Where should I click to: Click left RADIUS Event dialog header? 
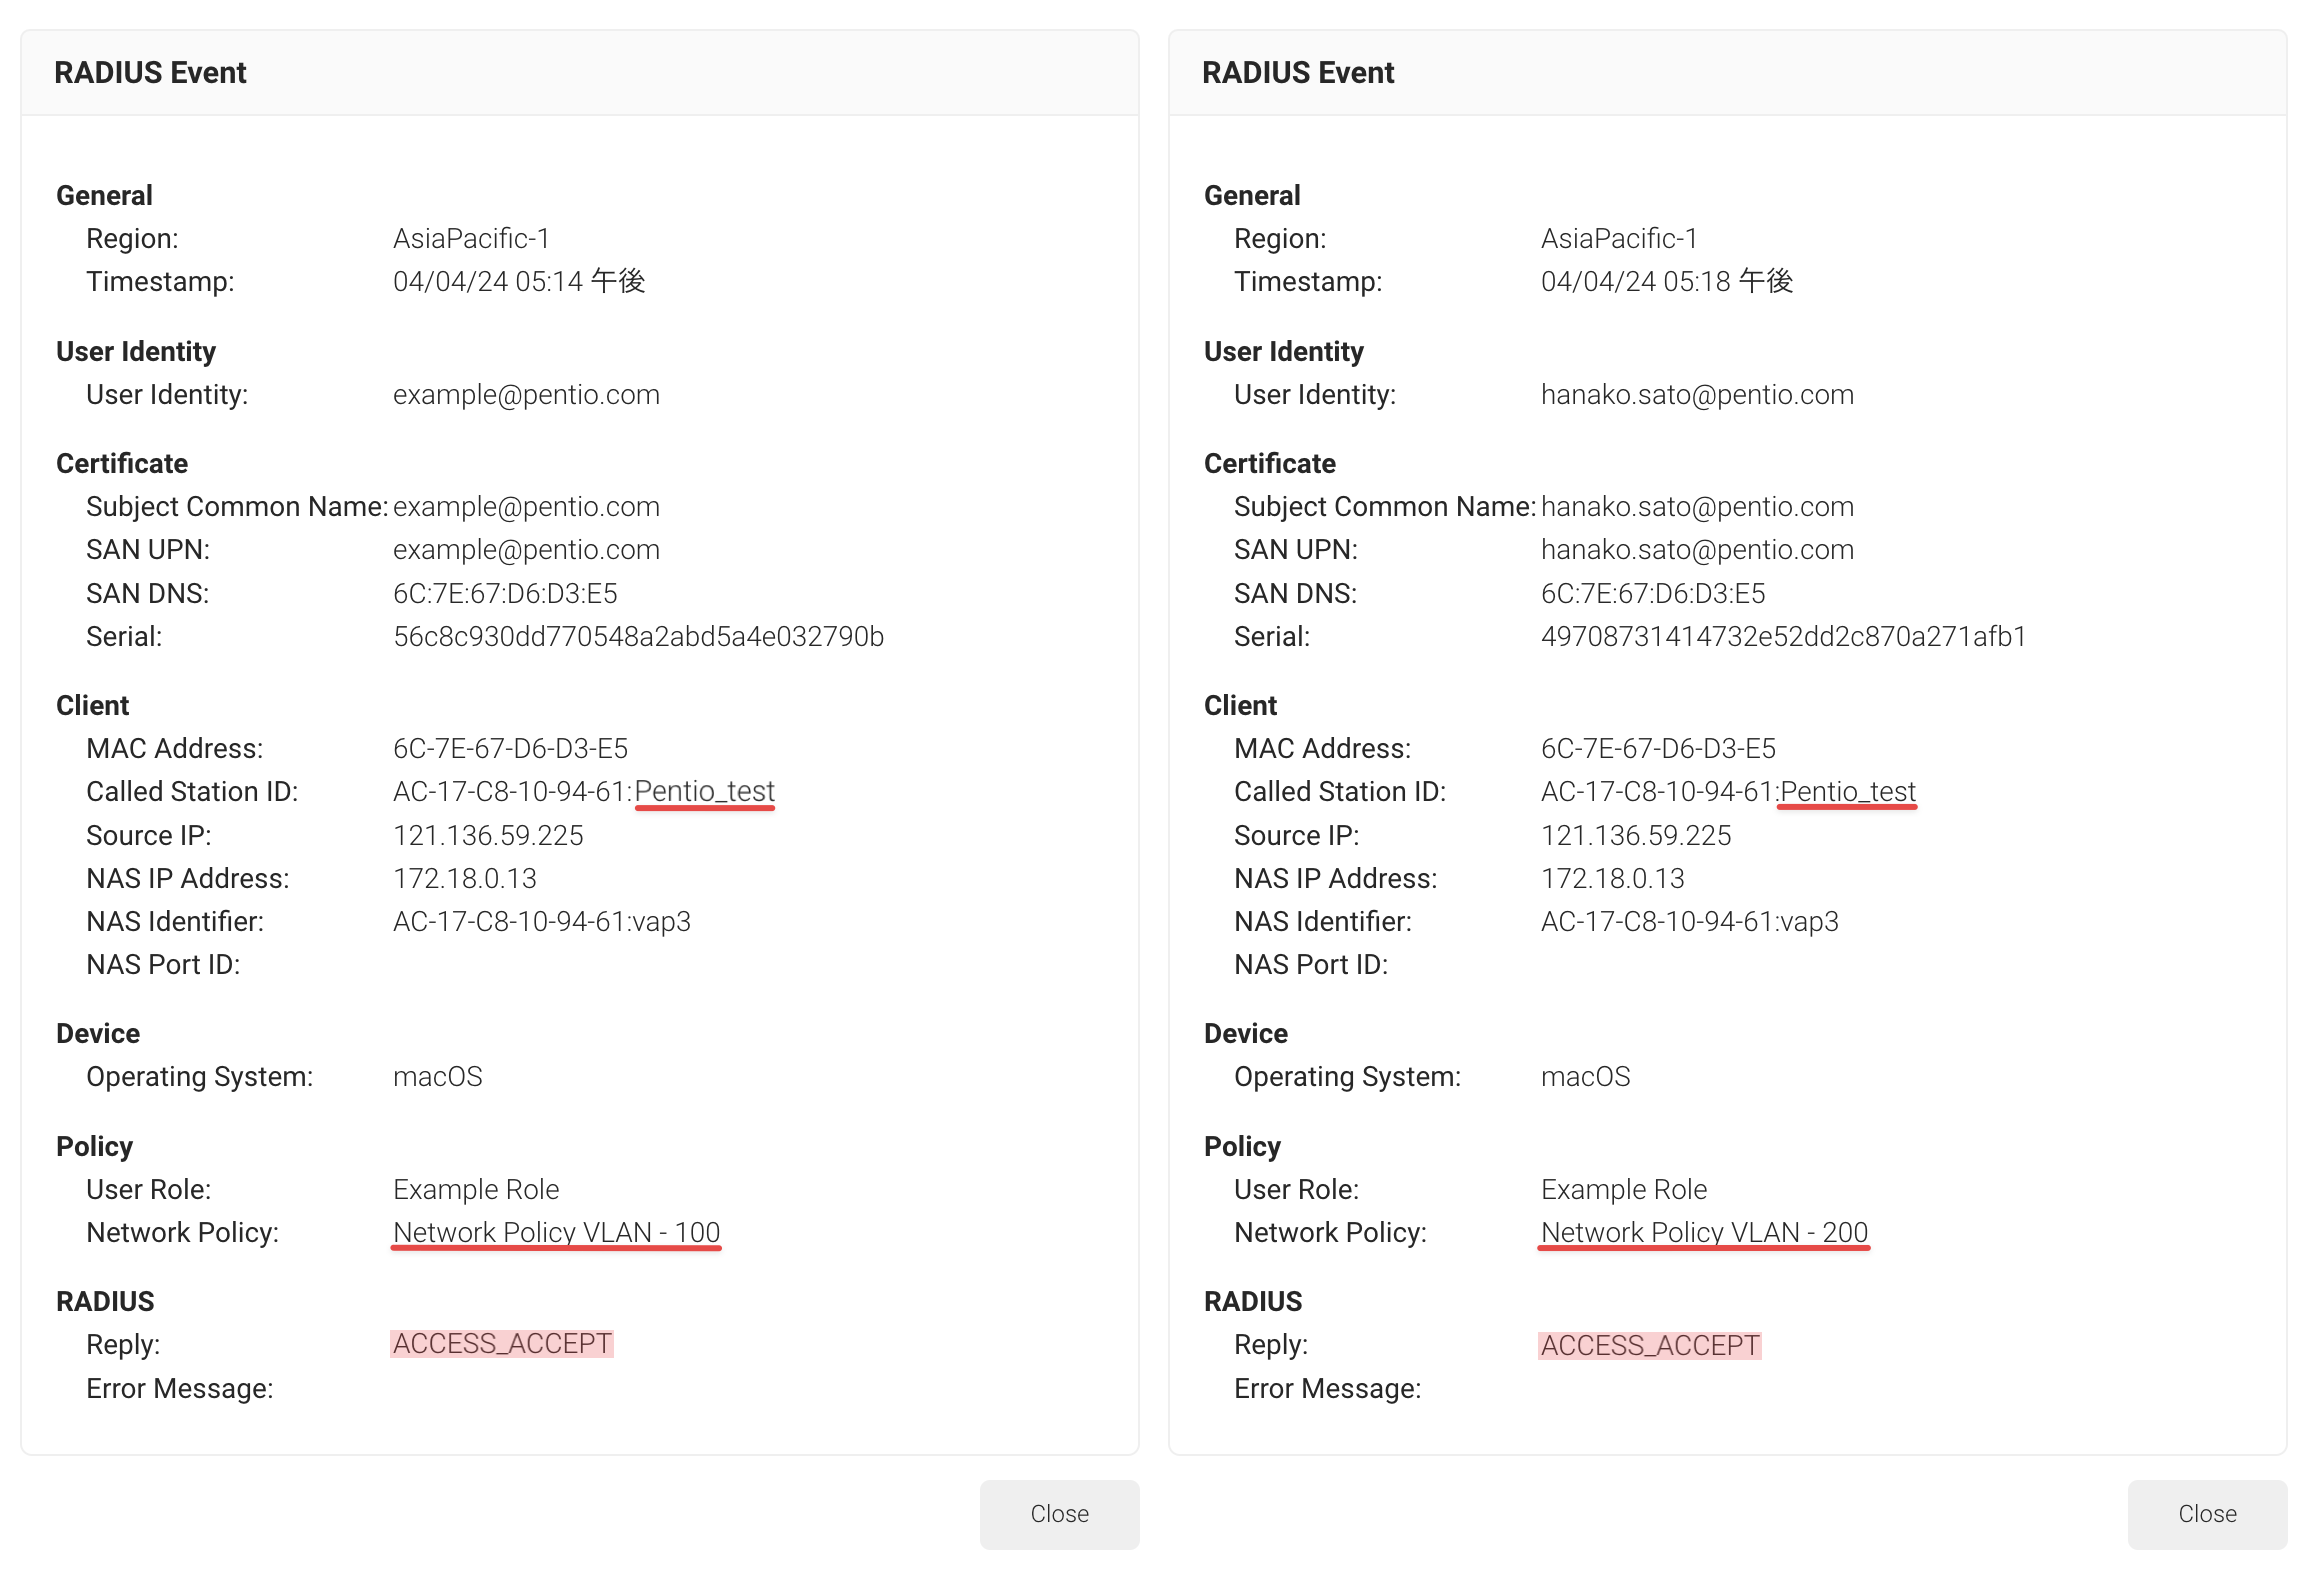[580, 72]
